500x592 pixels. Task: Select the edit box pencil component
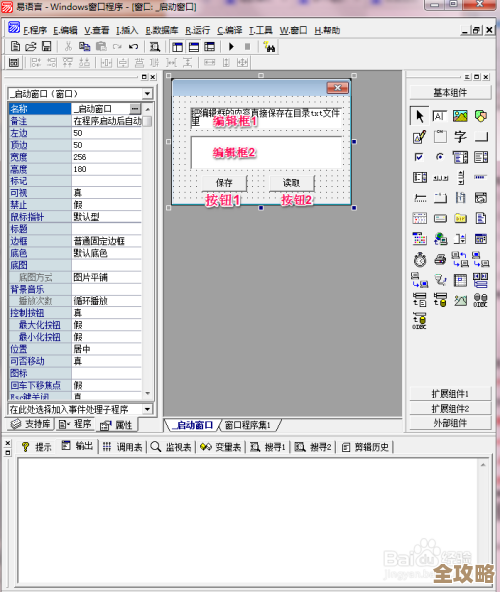pos(420,137)
